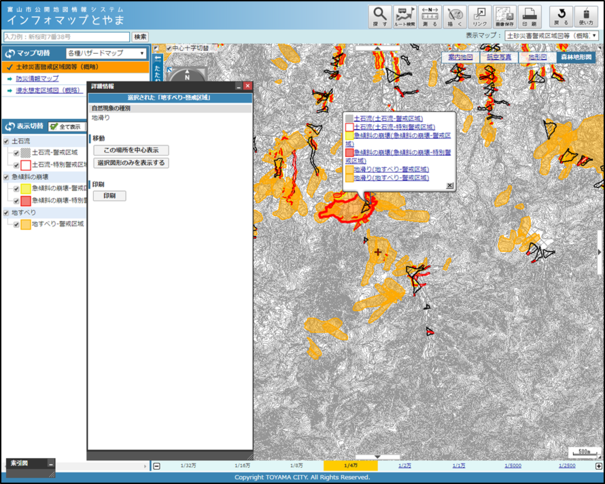Click the up arrow handle at map top
The width and height of the screenshot is (605, 484).
pos(377,48)
